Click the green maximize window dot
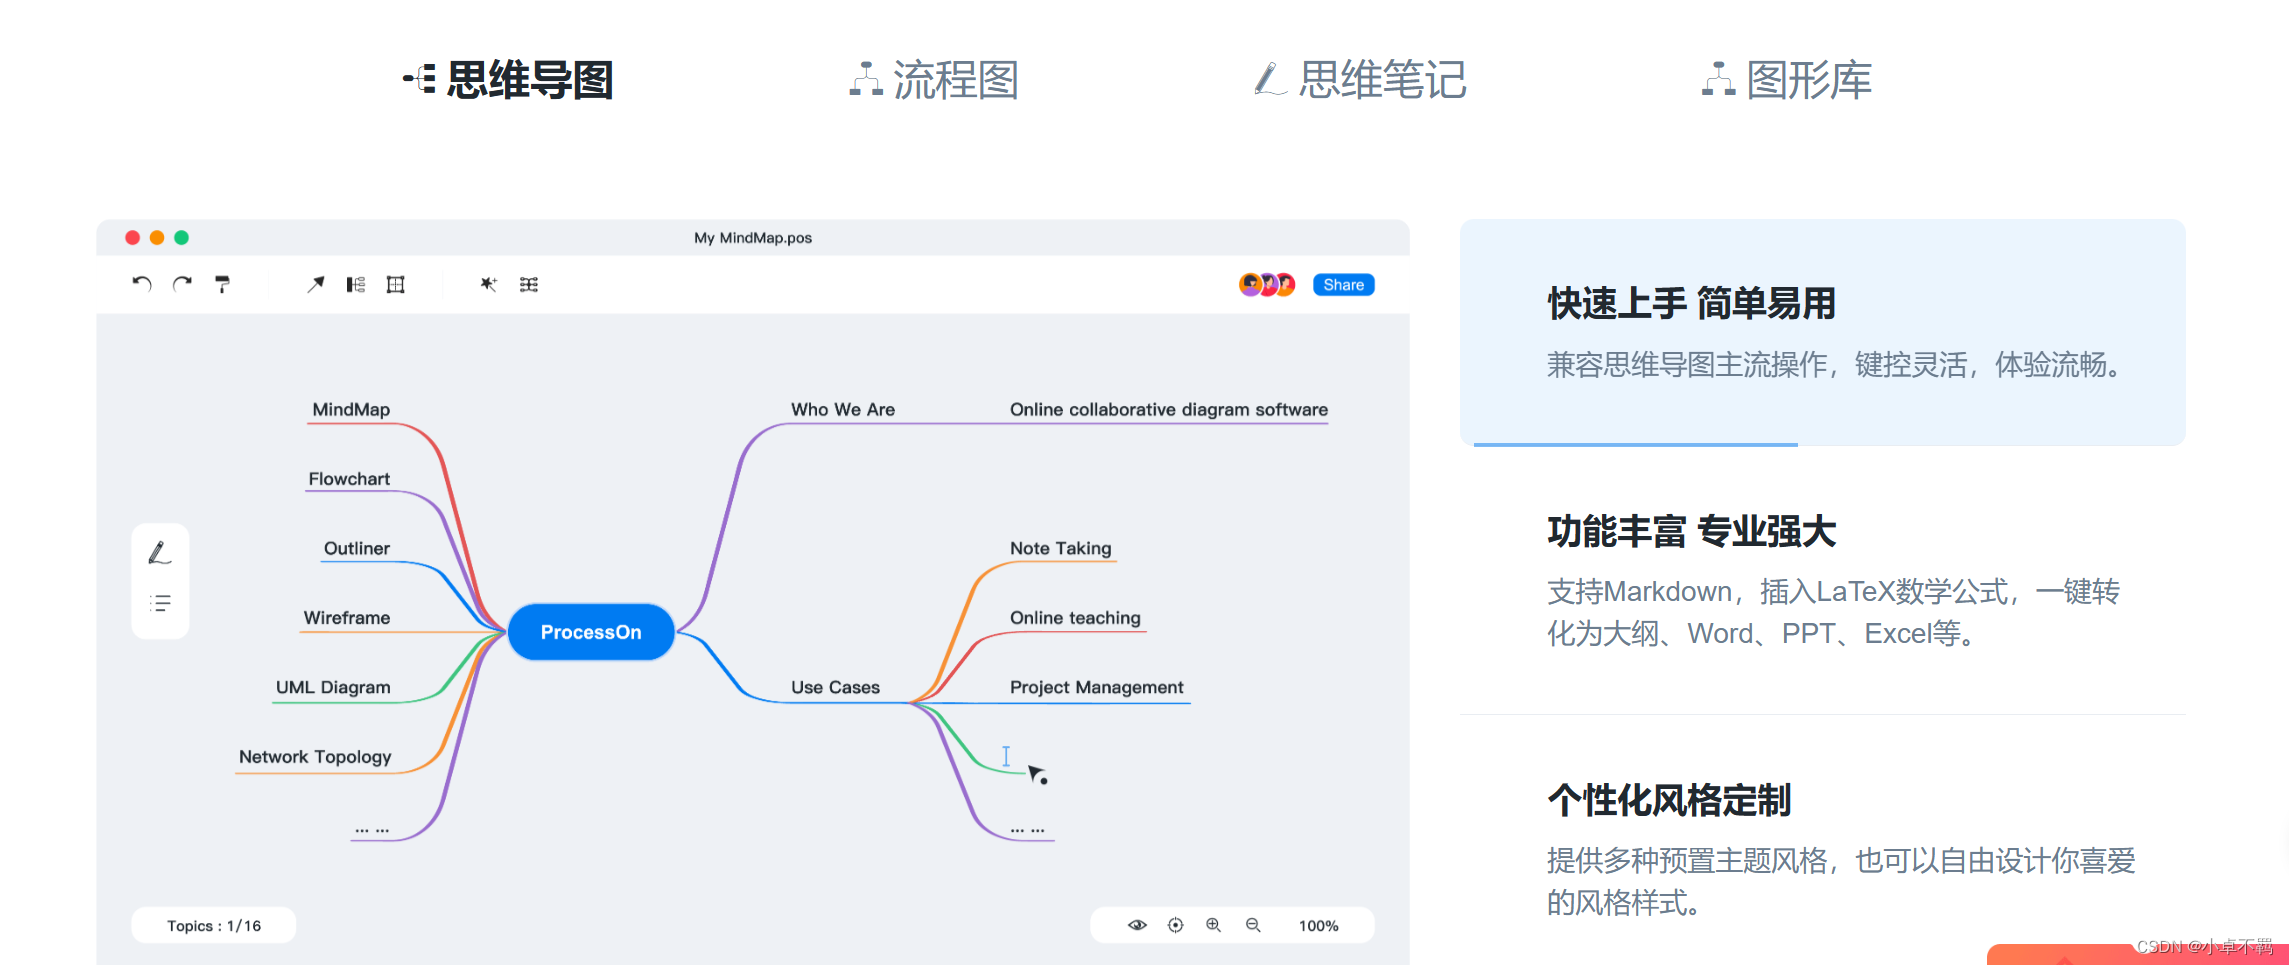 pos(181,237)
